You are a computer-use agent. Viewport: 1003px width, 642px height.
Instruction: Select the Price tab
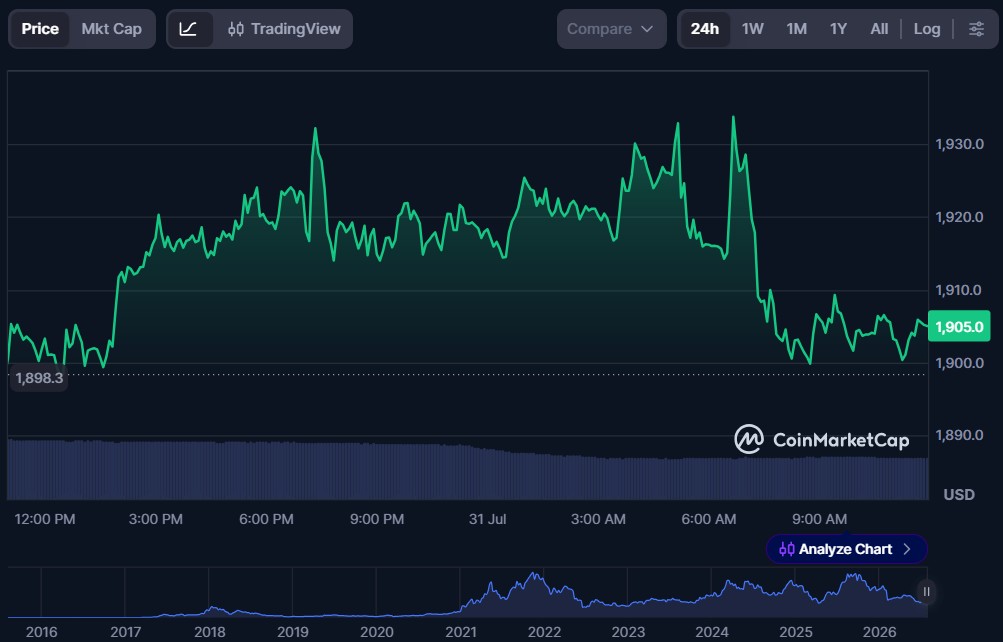pyautogui.click(x=40, y=29)
